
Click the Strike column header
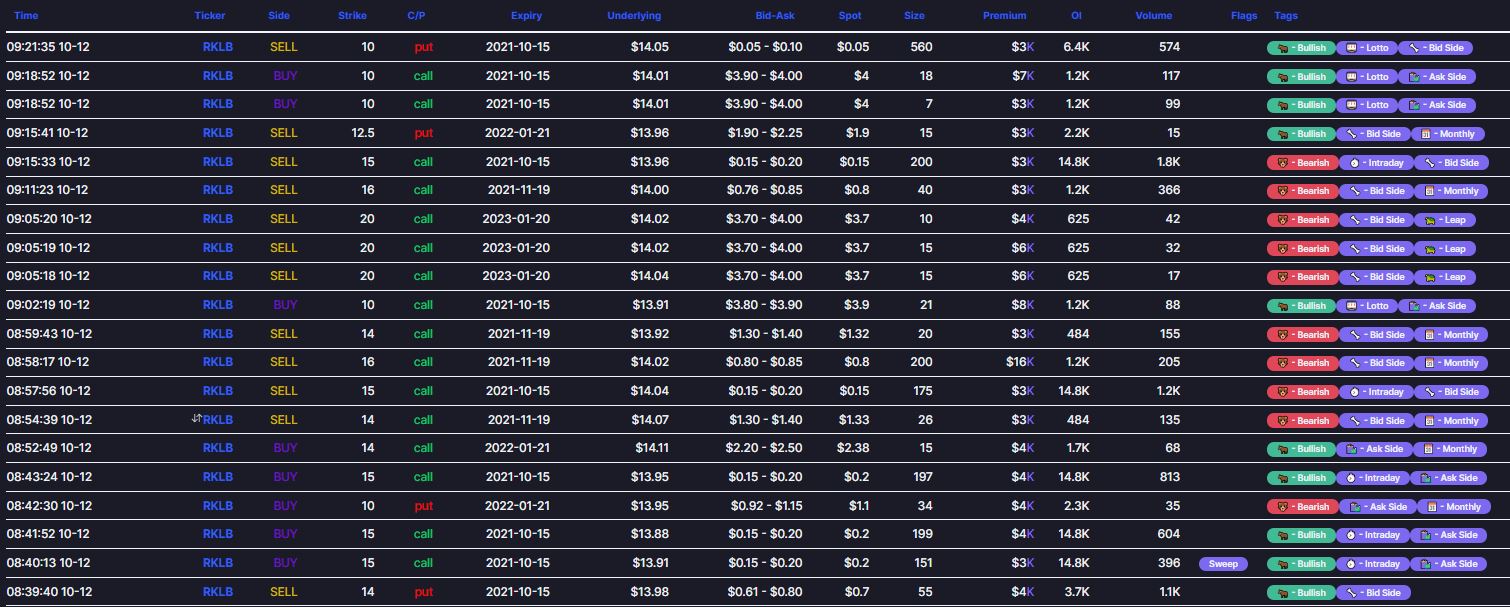pyautogui.click(x=352, y=16)
